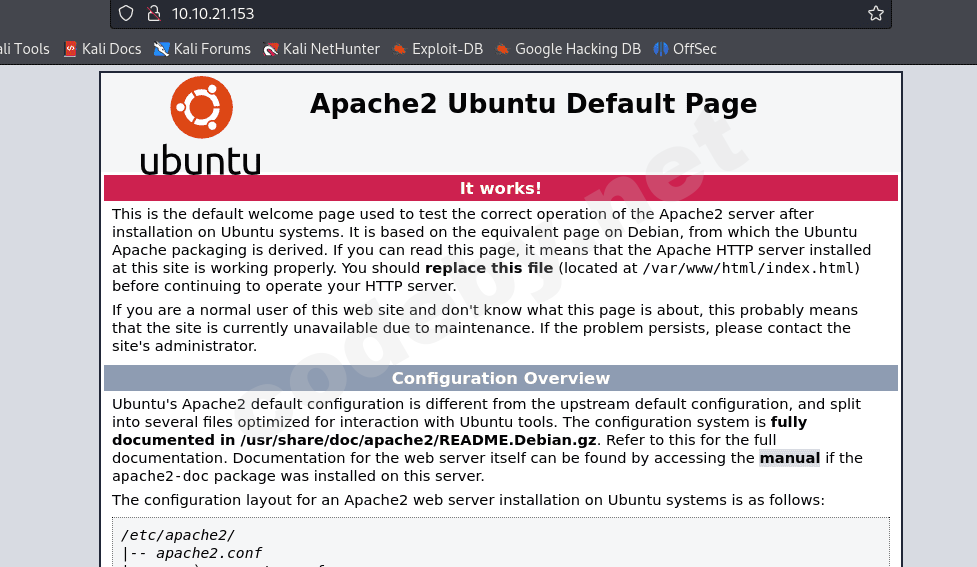977x567 pixels.
Task: Click the "Apache2 Ubuntu Default Page" heading
Action: click(x=533, y=104)
